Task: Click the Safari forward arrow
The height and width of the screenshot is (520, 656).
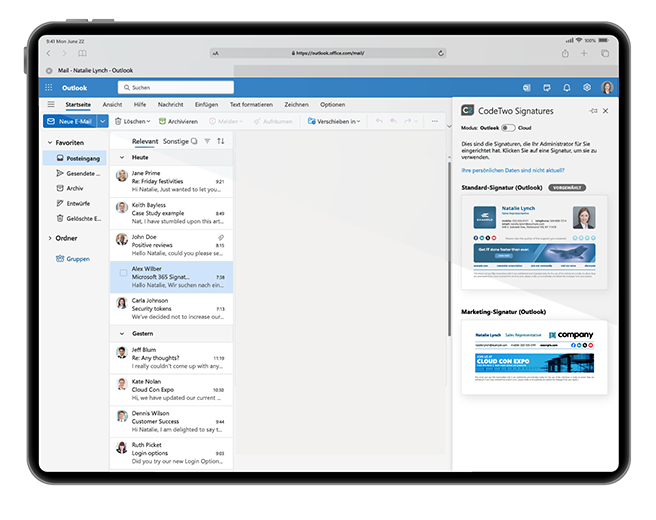Action: [64, 53]
